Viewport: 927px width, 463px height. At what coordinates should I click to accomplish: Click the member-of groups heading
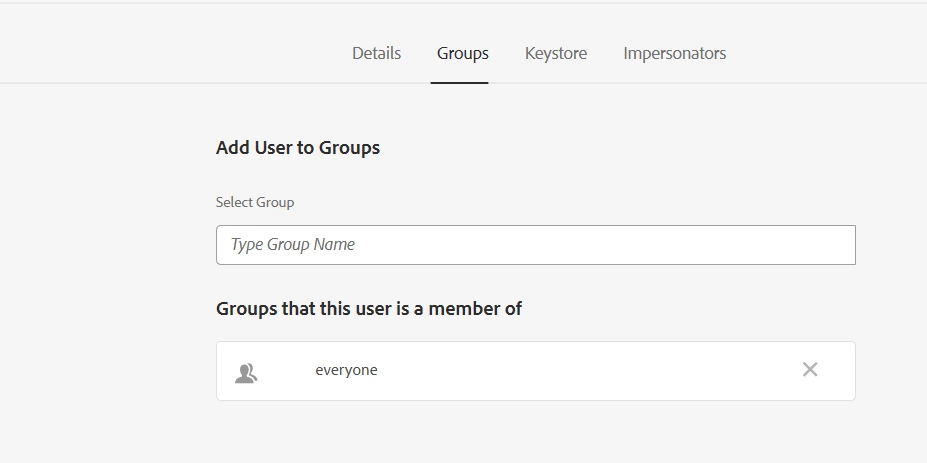click(369, 309)
